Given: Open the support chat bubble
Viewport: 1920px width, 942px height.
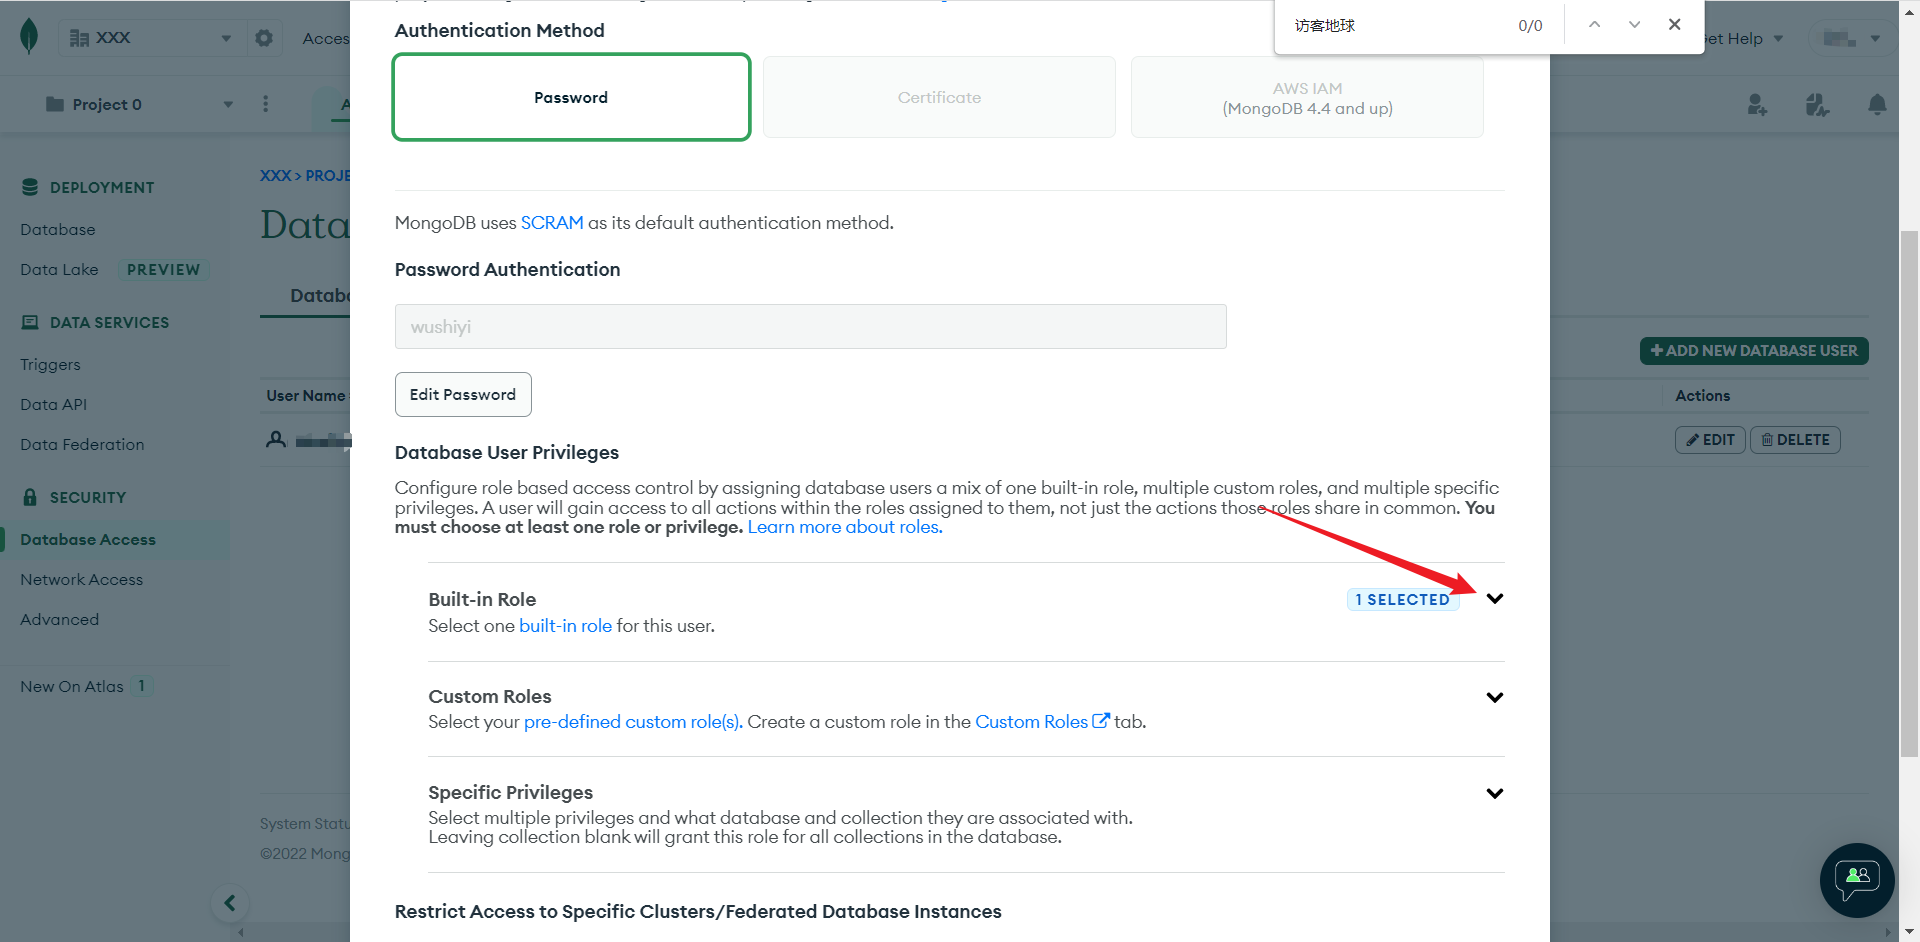Looking at the screenshot, I should (1857, 880).
